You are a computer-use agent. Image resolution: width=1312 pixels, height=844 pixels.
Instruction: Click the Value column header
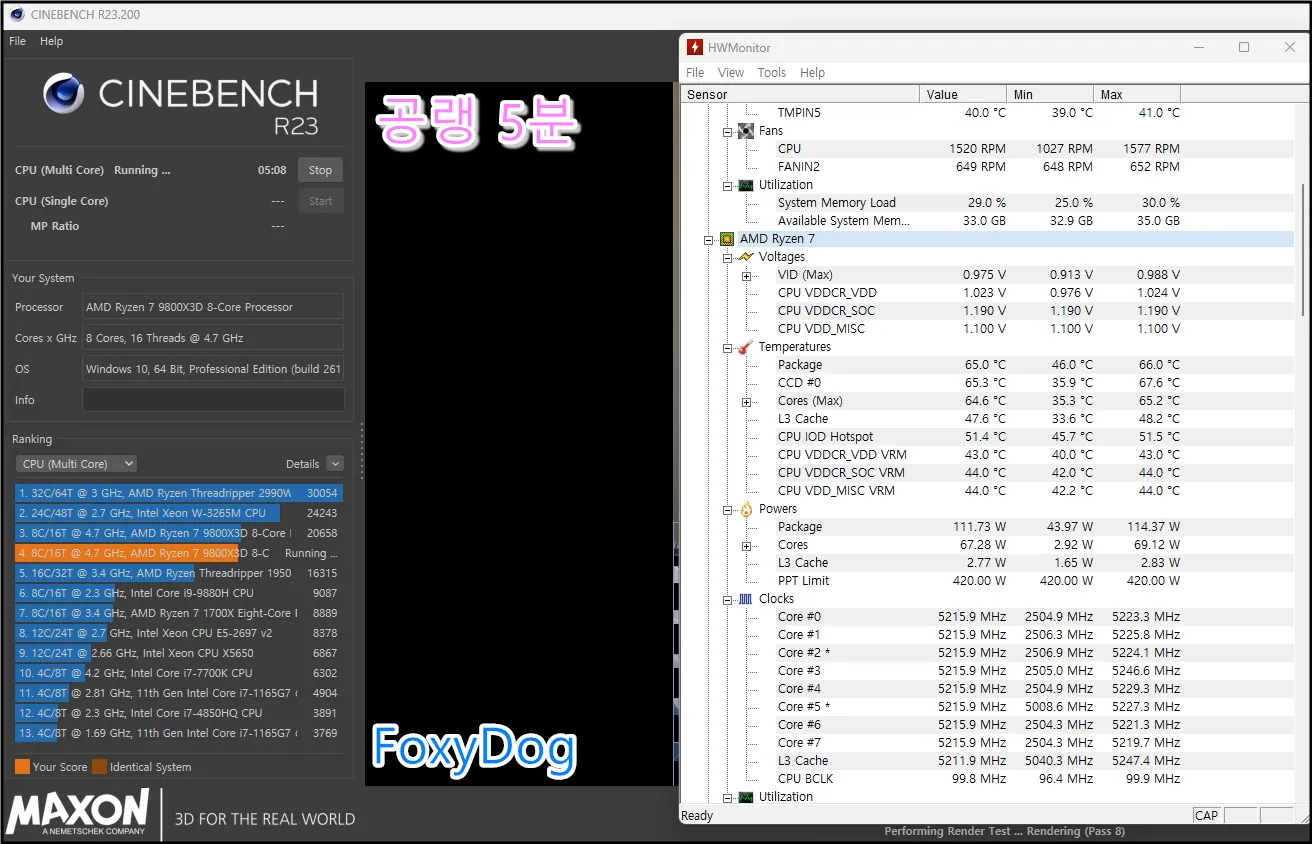pos(963,94)
